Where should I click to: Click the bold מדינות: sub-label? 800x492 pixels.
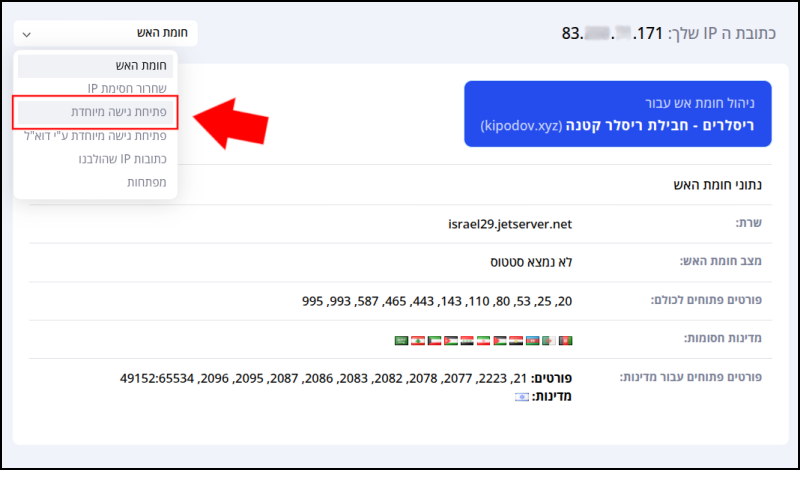pos(552,397)
